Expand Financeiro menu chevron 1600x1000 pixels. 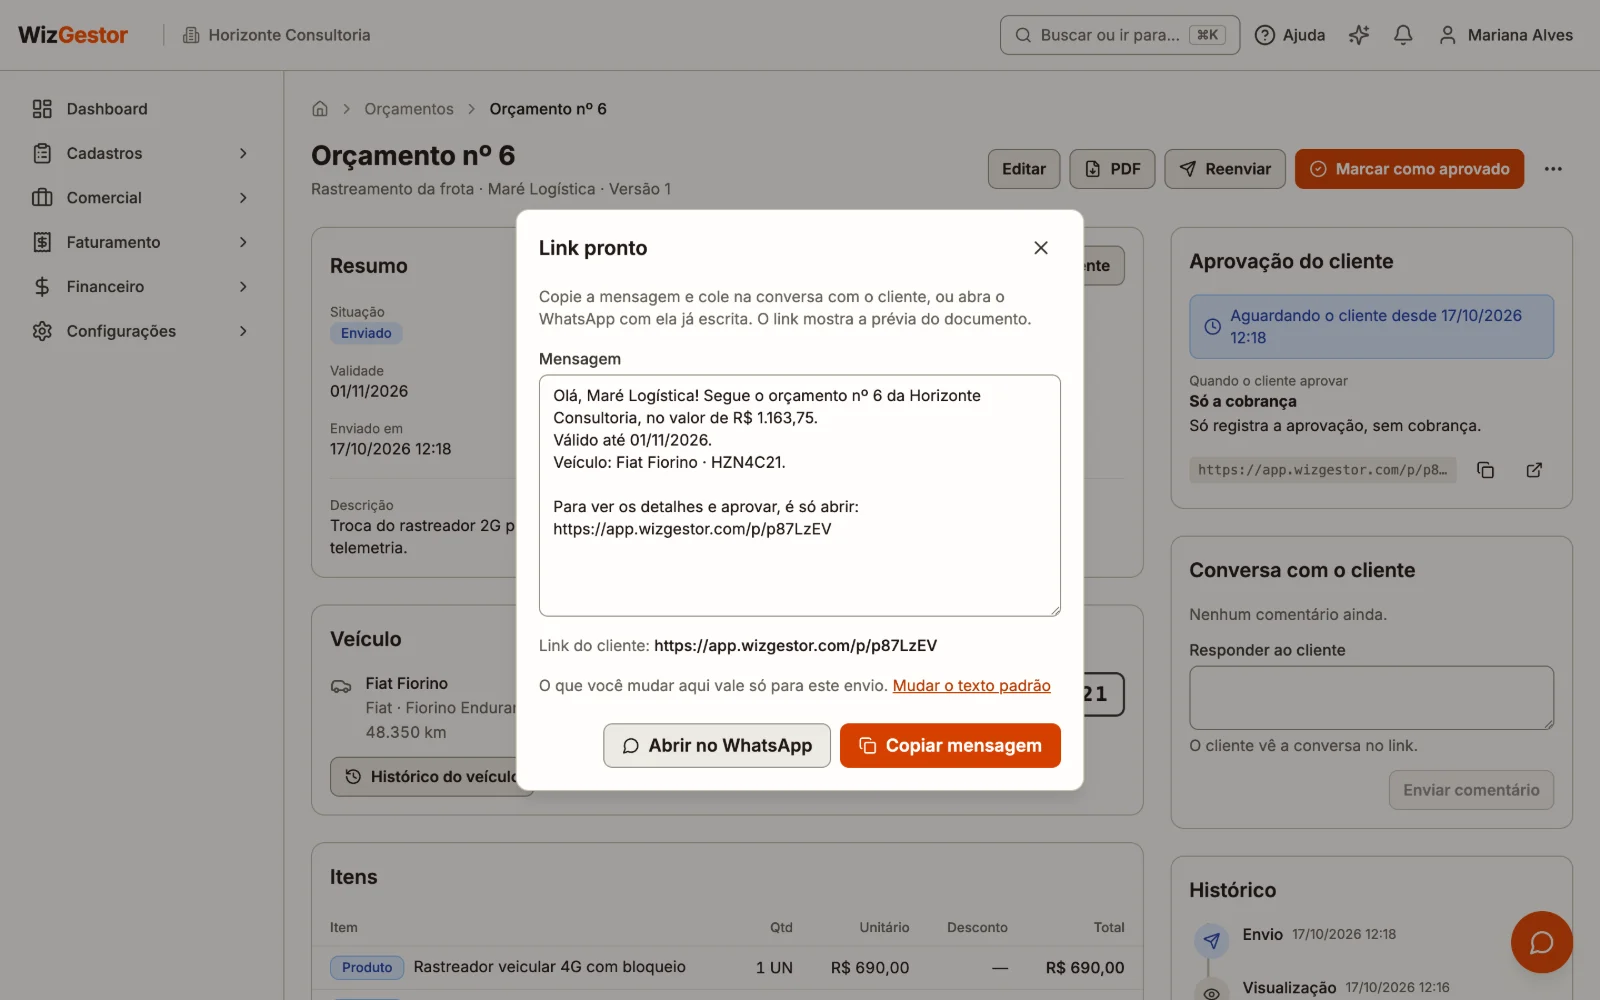pyautogui.click(x=243, y=287)
